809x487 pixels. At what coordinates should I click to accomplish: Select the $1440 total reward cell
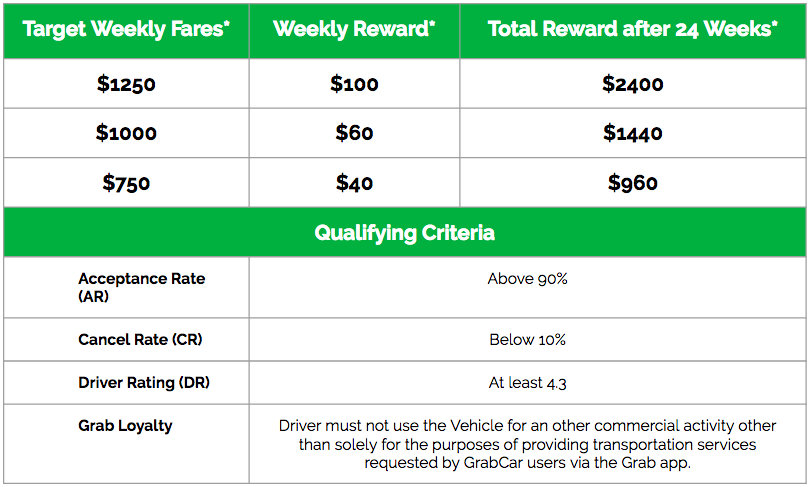(x=632, y=133)
